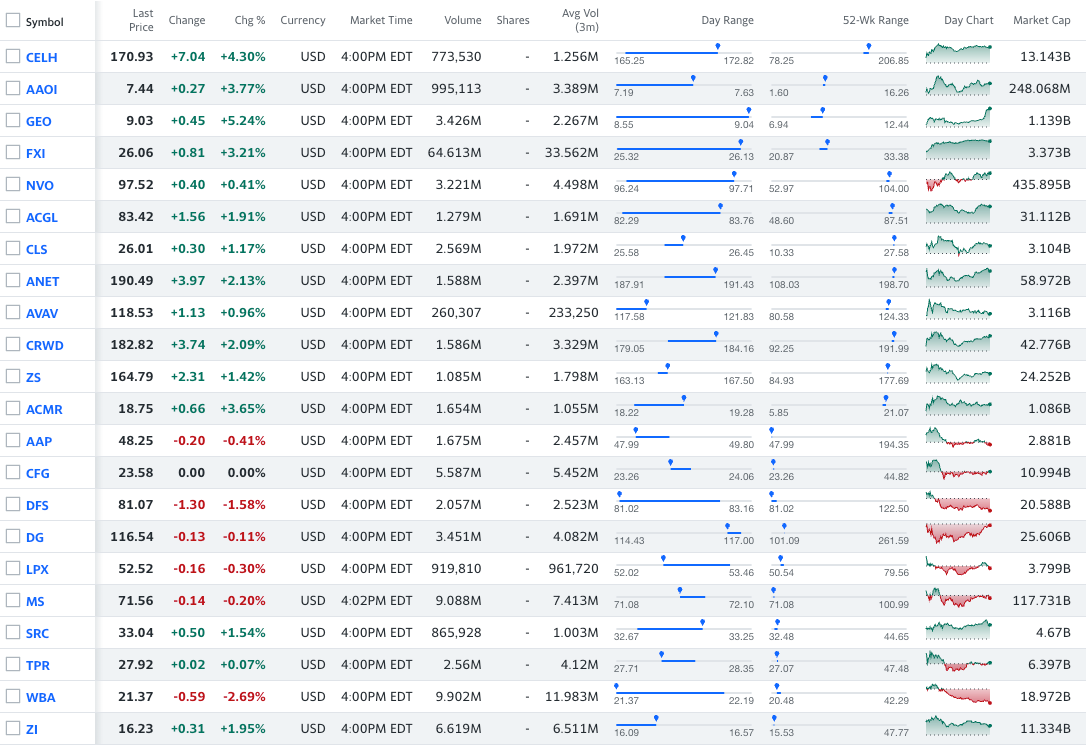This screenshot has width=1086, height=755.
Task: Check the NVO row checkbox
Action: point(12,184)
